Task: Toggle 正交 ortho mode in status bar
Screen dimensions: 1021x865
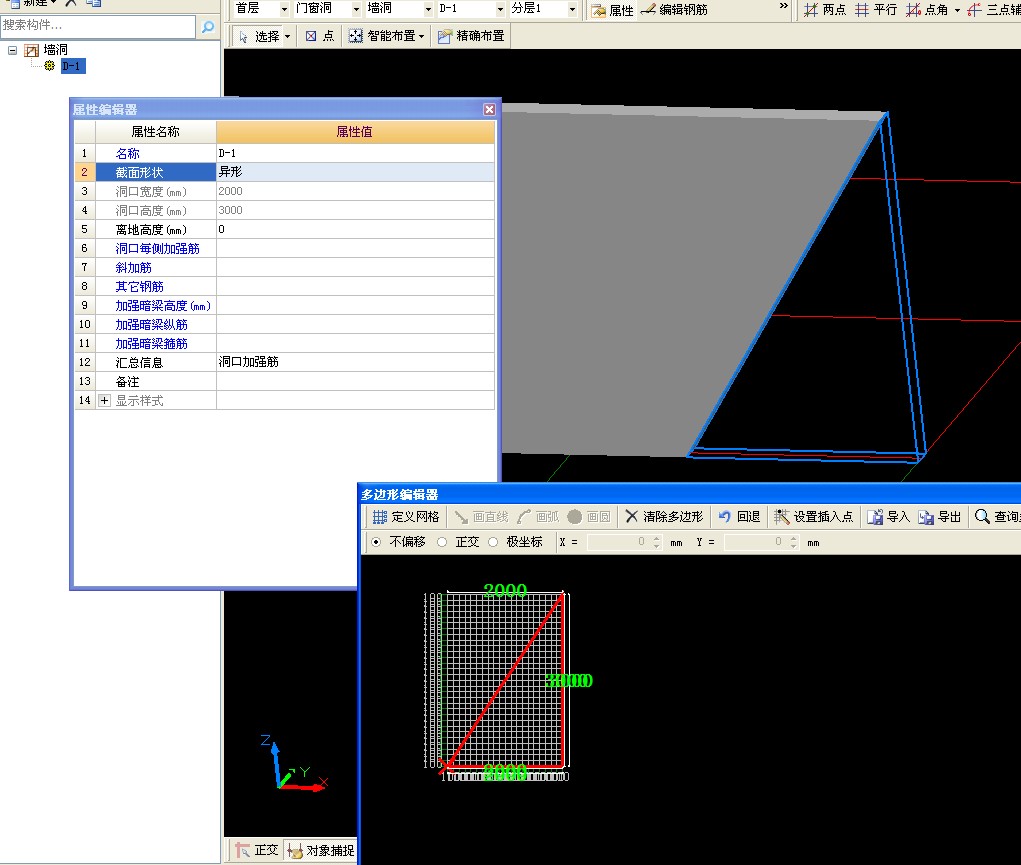Action: click(257, 851)
